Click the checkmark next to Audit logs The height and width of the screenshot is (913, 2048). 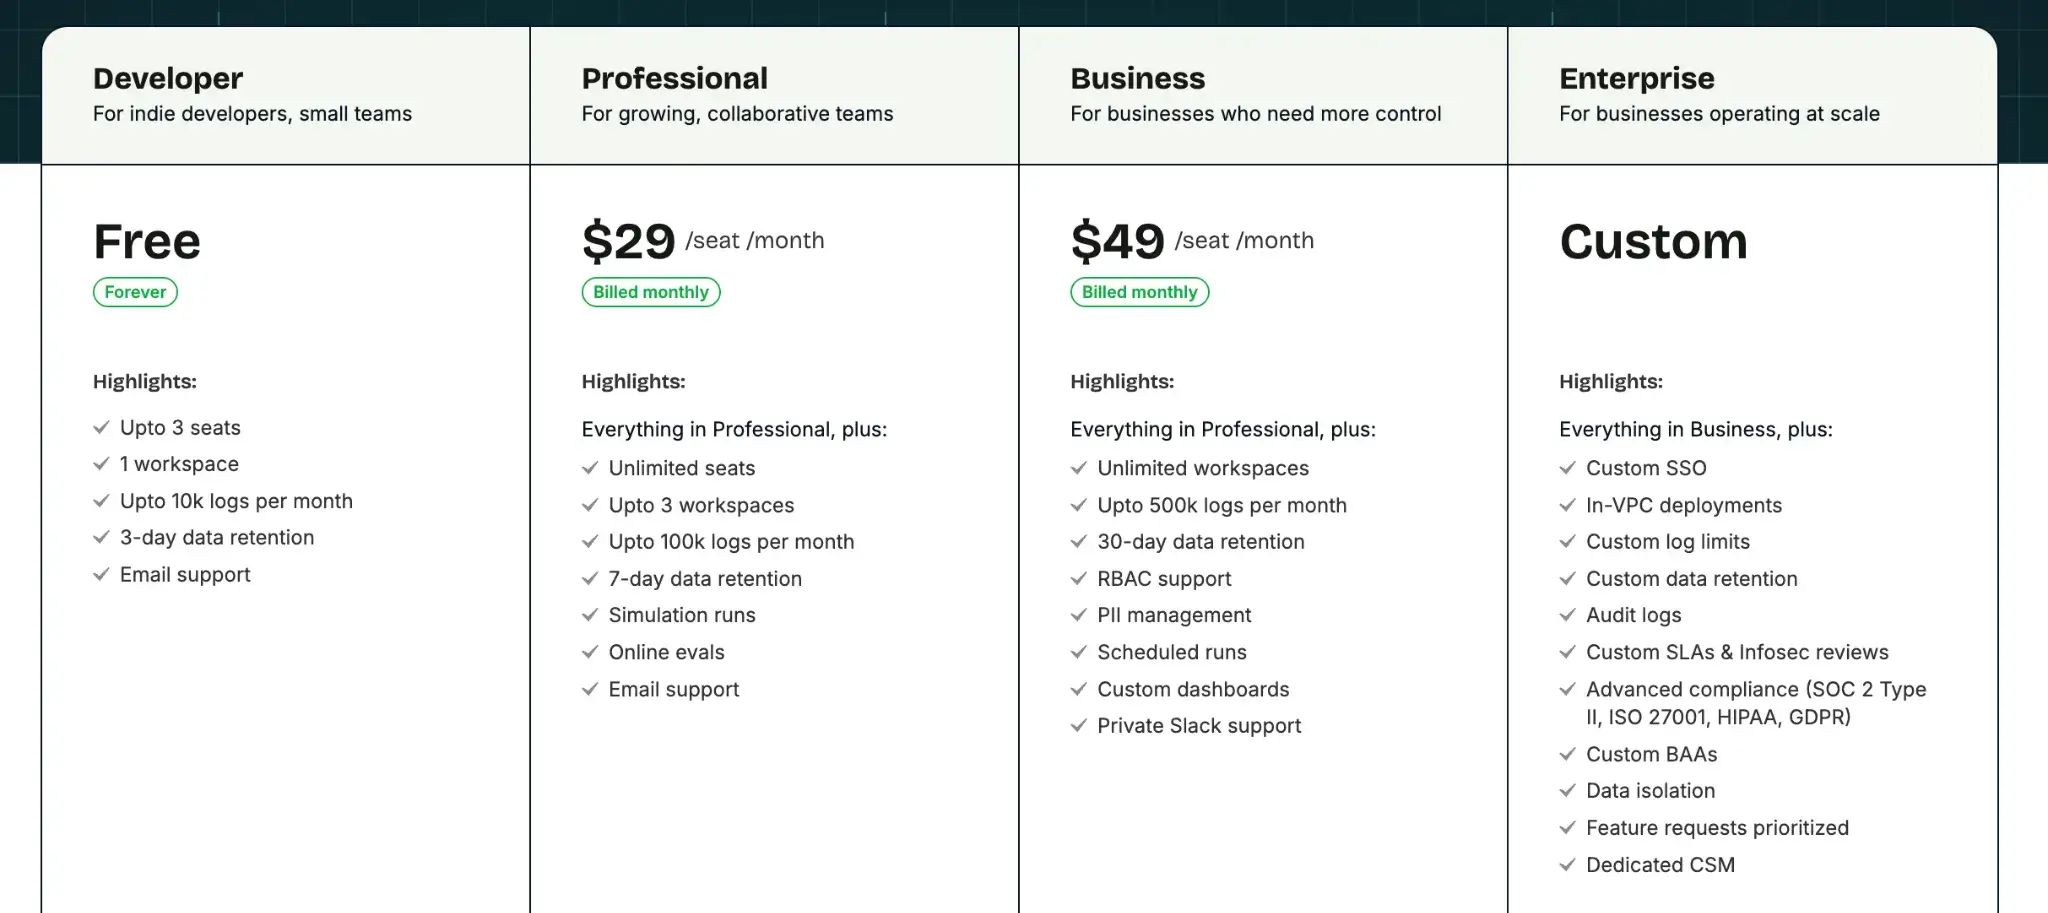[1567, 615]
